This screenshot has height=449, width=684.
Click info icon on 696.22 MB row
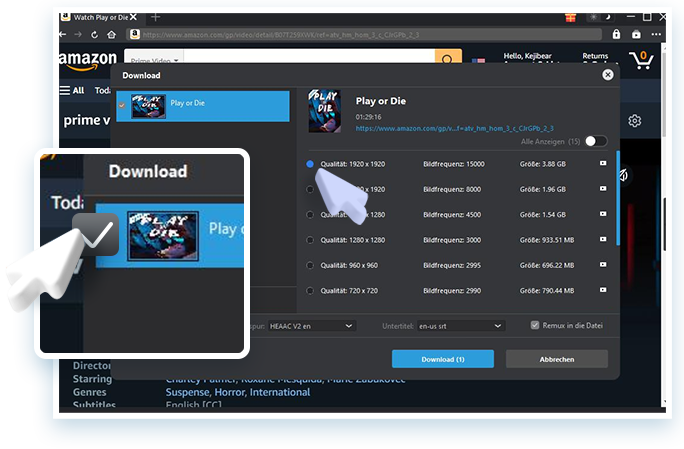[603, 264]
